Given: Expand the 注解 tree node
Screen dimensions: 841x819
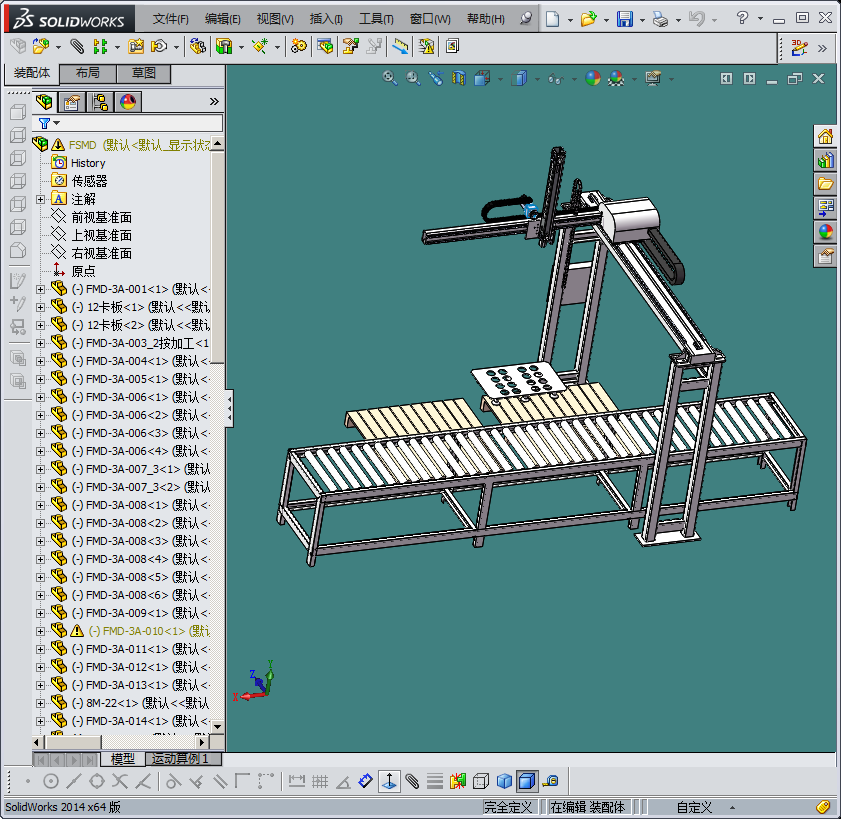Looking at the screenshot, I should (x=41, y=199).
